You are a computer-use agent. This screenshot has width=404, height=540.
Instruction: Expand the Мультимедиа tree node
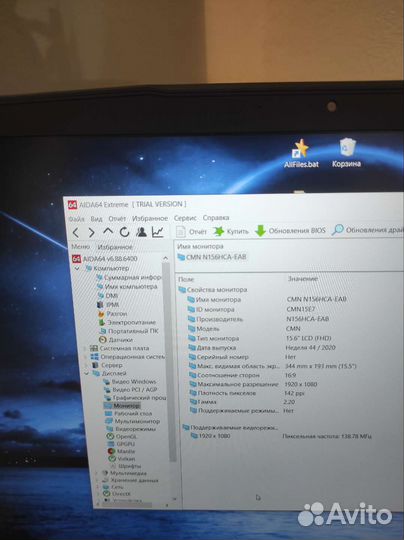point(96,473)
